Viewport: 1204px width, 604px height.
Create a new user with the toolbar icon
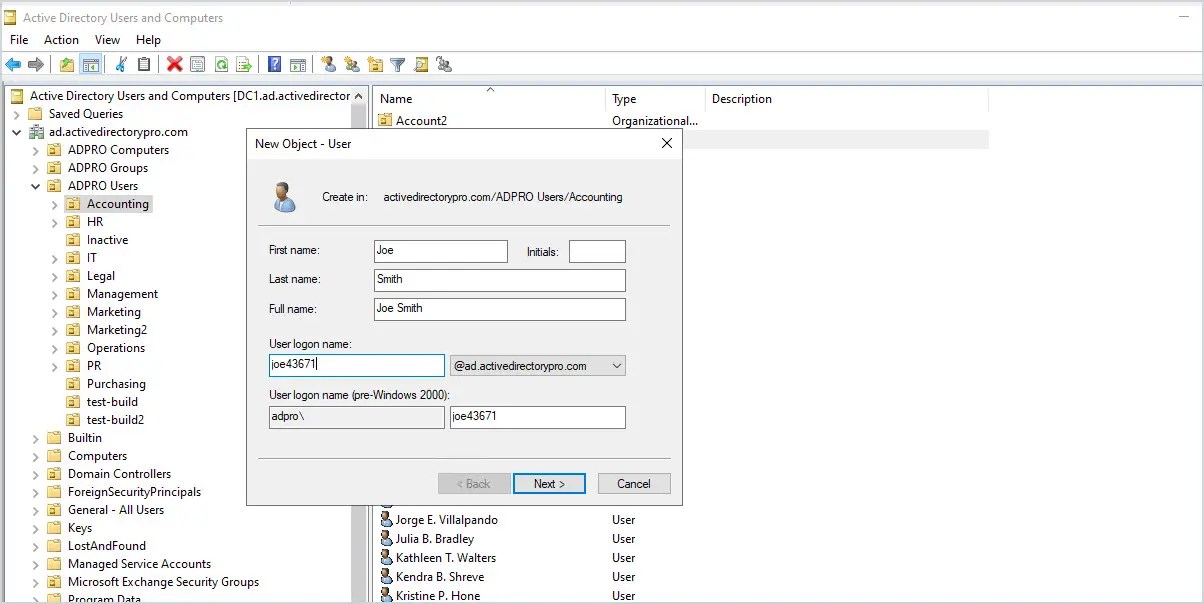pyautogui.click(x=328, y=63)
